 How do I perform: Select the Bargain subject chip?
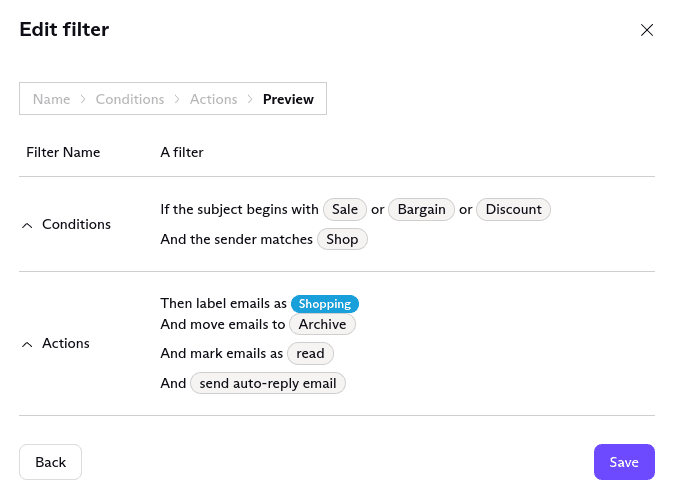point(422,210)
